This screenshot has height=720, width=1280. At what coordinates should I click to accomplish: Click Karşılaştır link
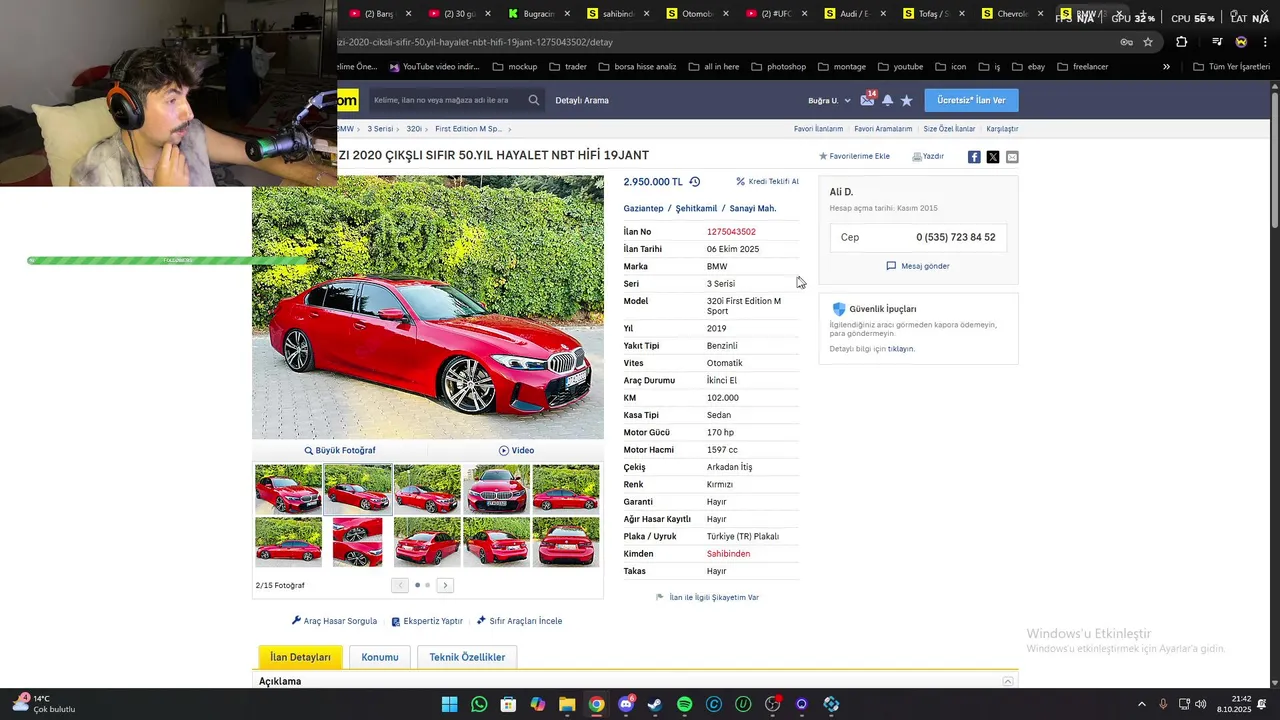(1002, 129)
